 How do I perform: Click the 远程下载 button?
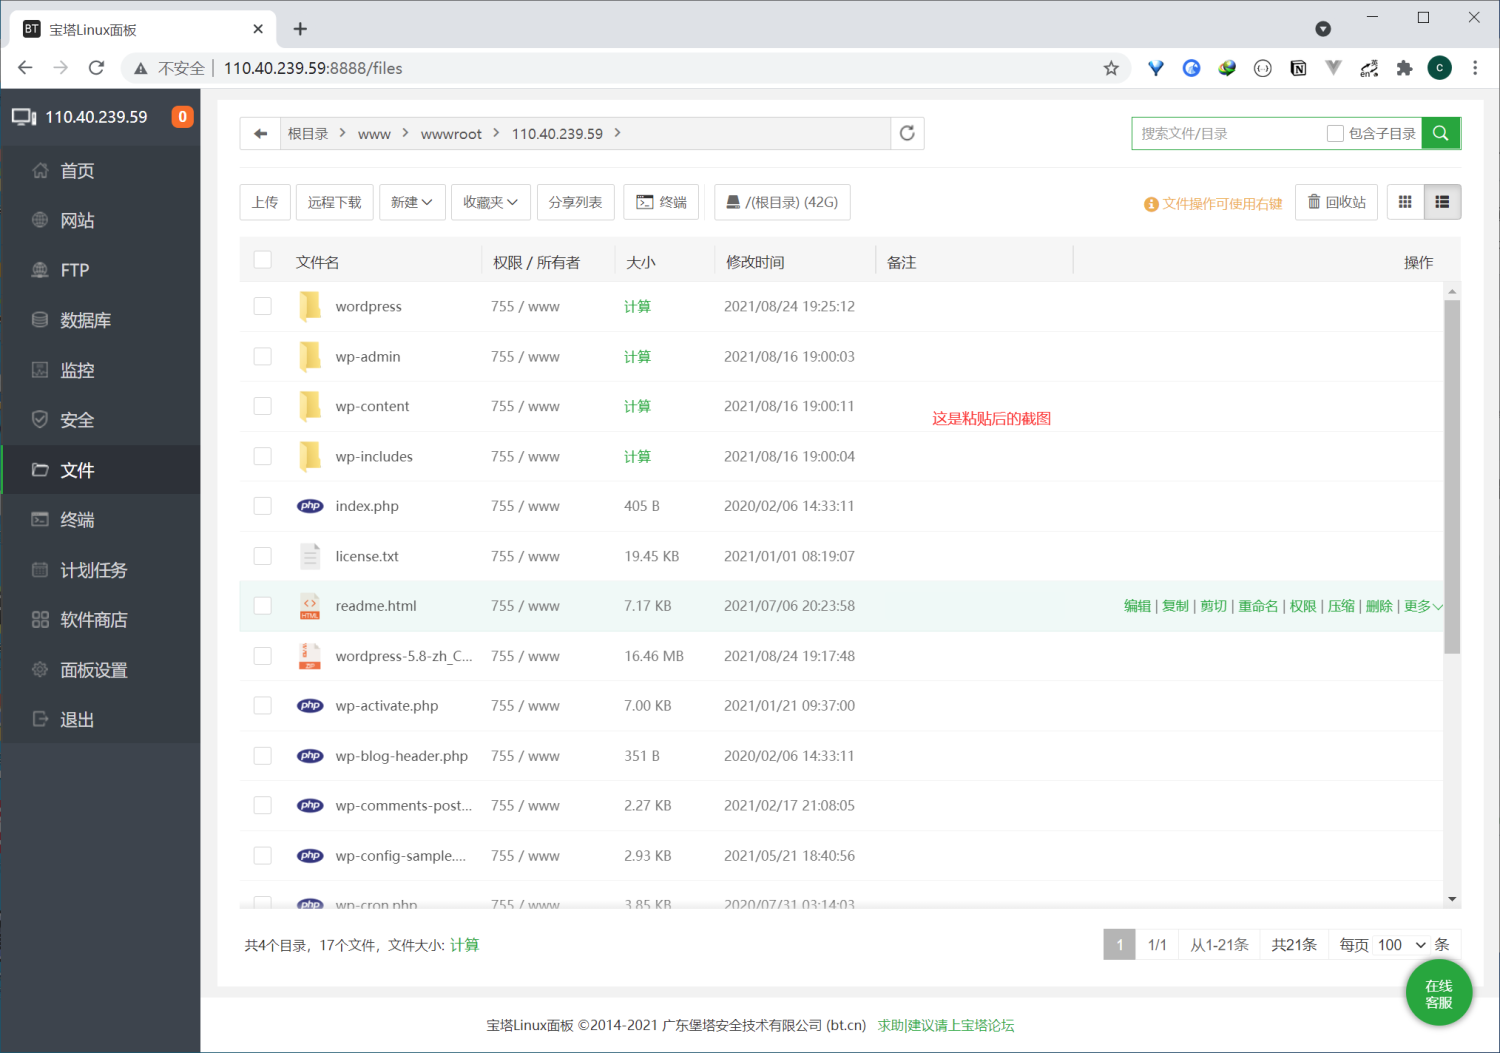pyautogui.click(x=335, y=202)
